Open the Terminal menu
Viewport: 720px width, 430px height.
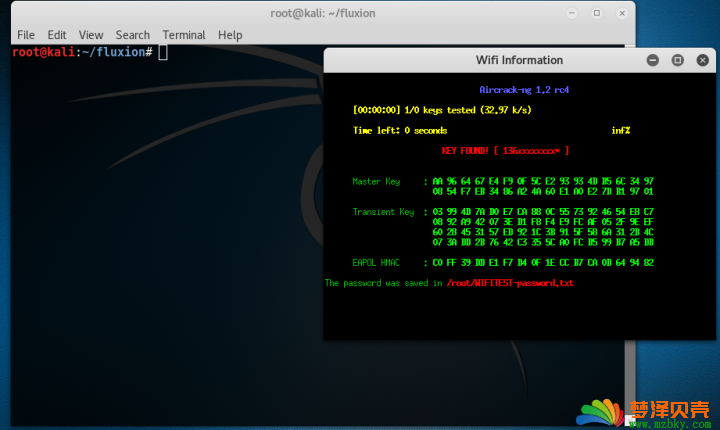184,35
